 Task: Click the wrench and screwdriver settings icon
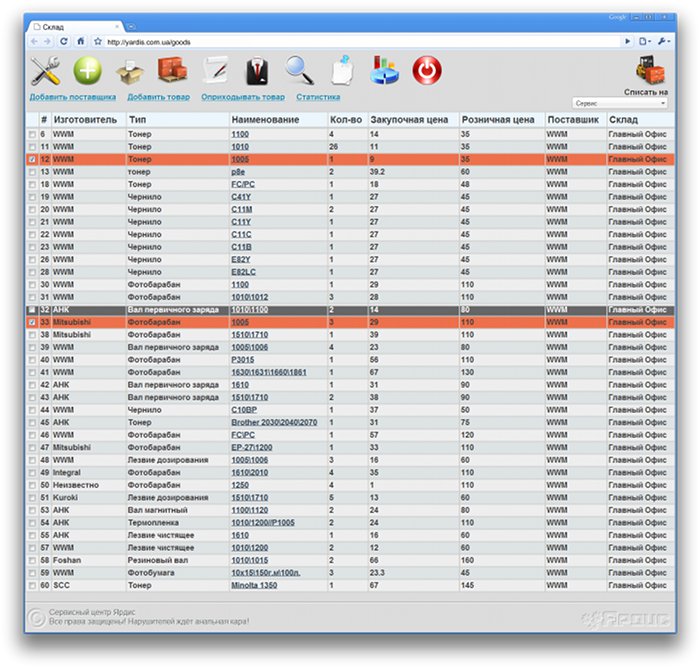tap(46, 70)
